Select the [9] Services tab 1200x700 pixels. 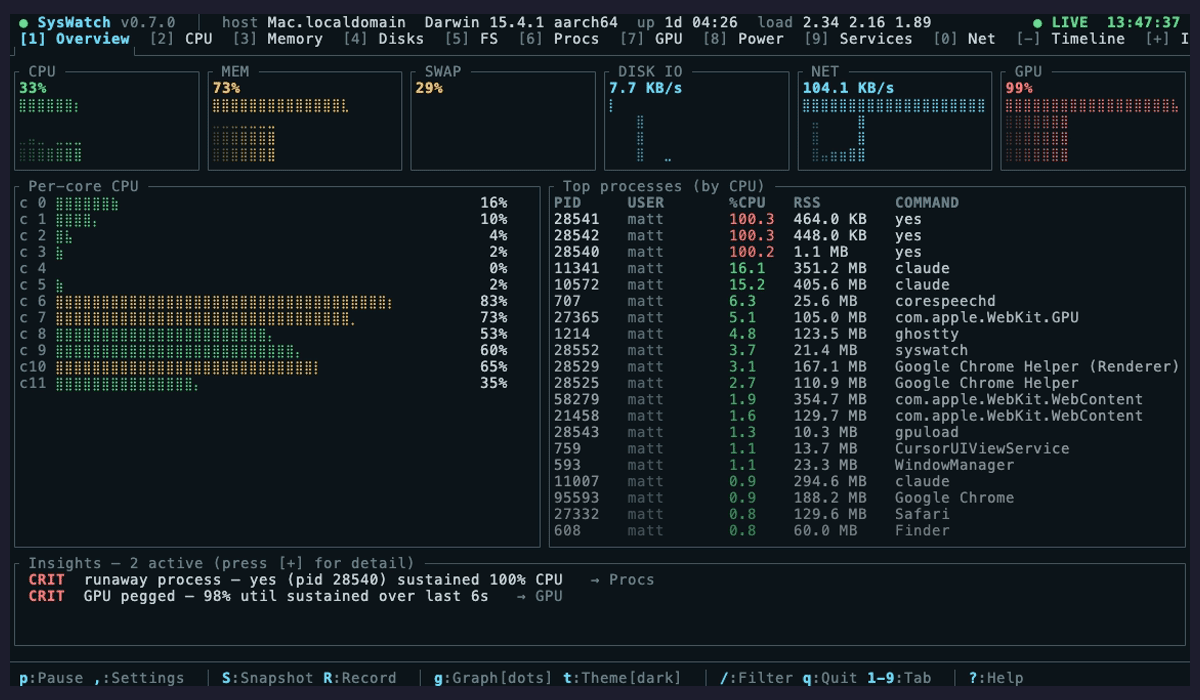(858, 39)
